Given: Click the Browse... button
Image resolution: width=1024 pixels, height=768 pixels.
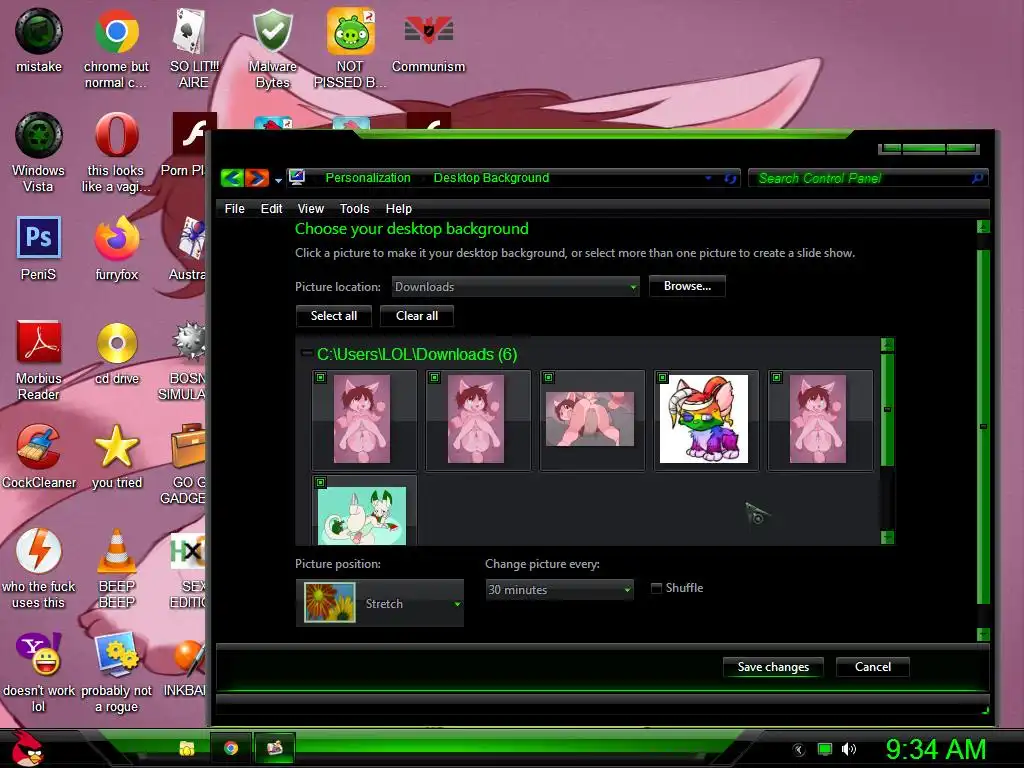Looking at the screenshot, I should click(x=687, y=286).
